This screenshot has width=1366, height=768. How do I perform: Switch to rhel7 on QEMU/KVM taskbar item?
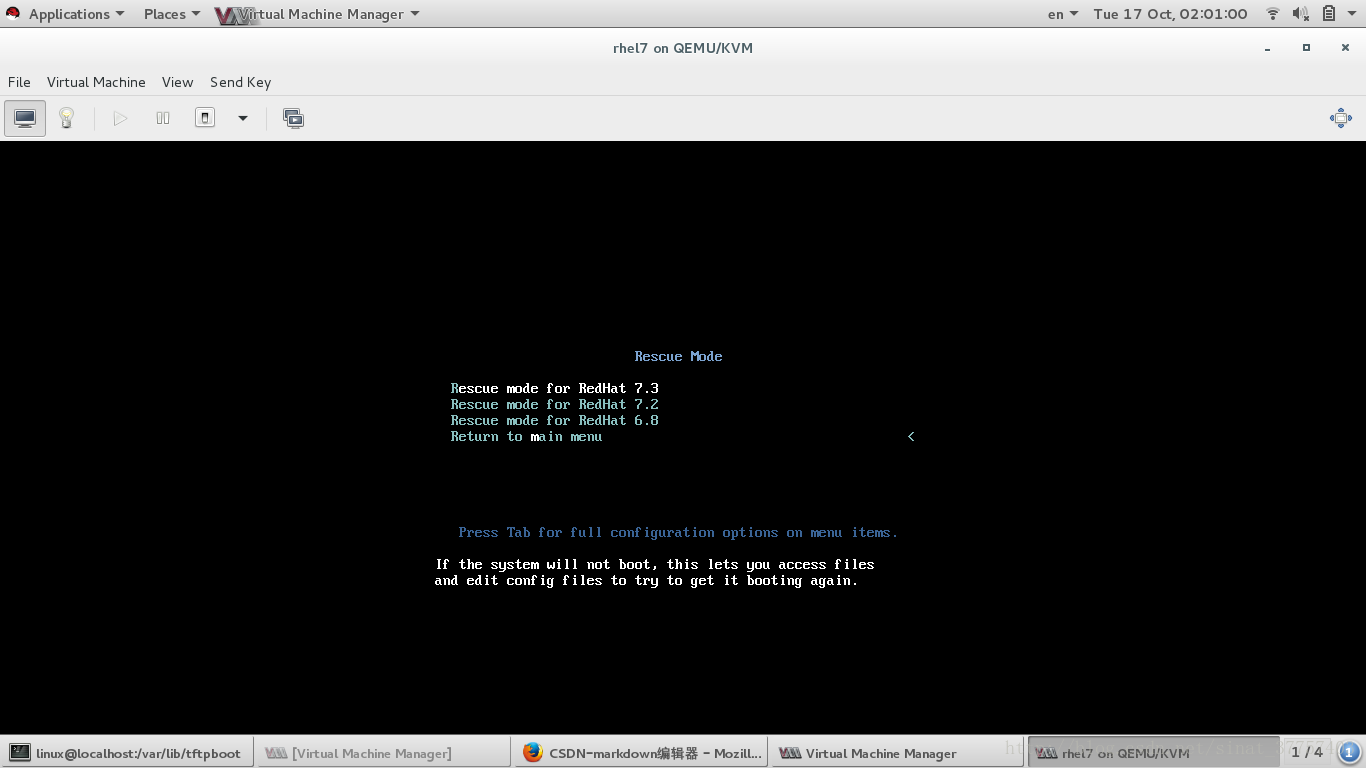[x=1154, y=753]
